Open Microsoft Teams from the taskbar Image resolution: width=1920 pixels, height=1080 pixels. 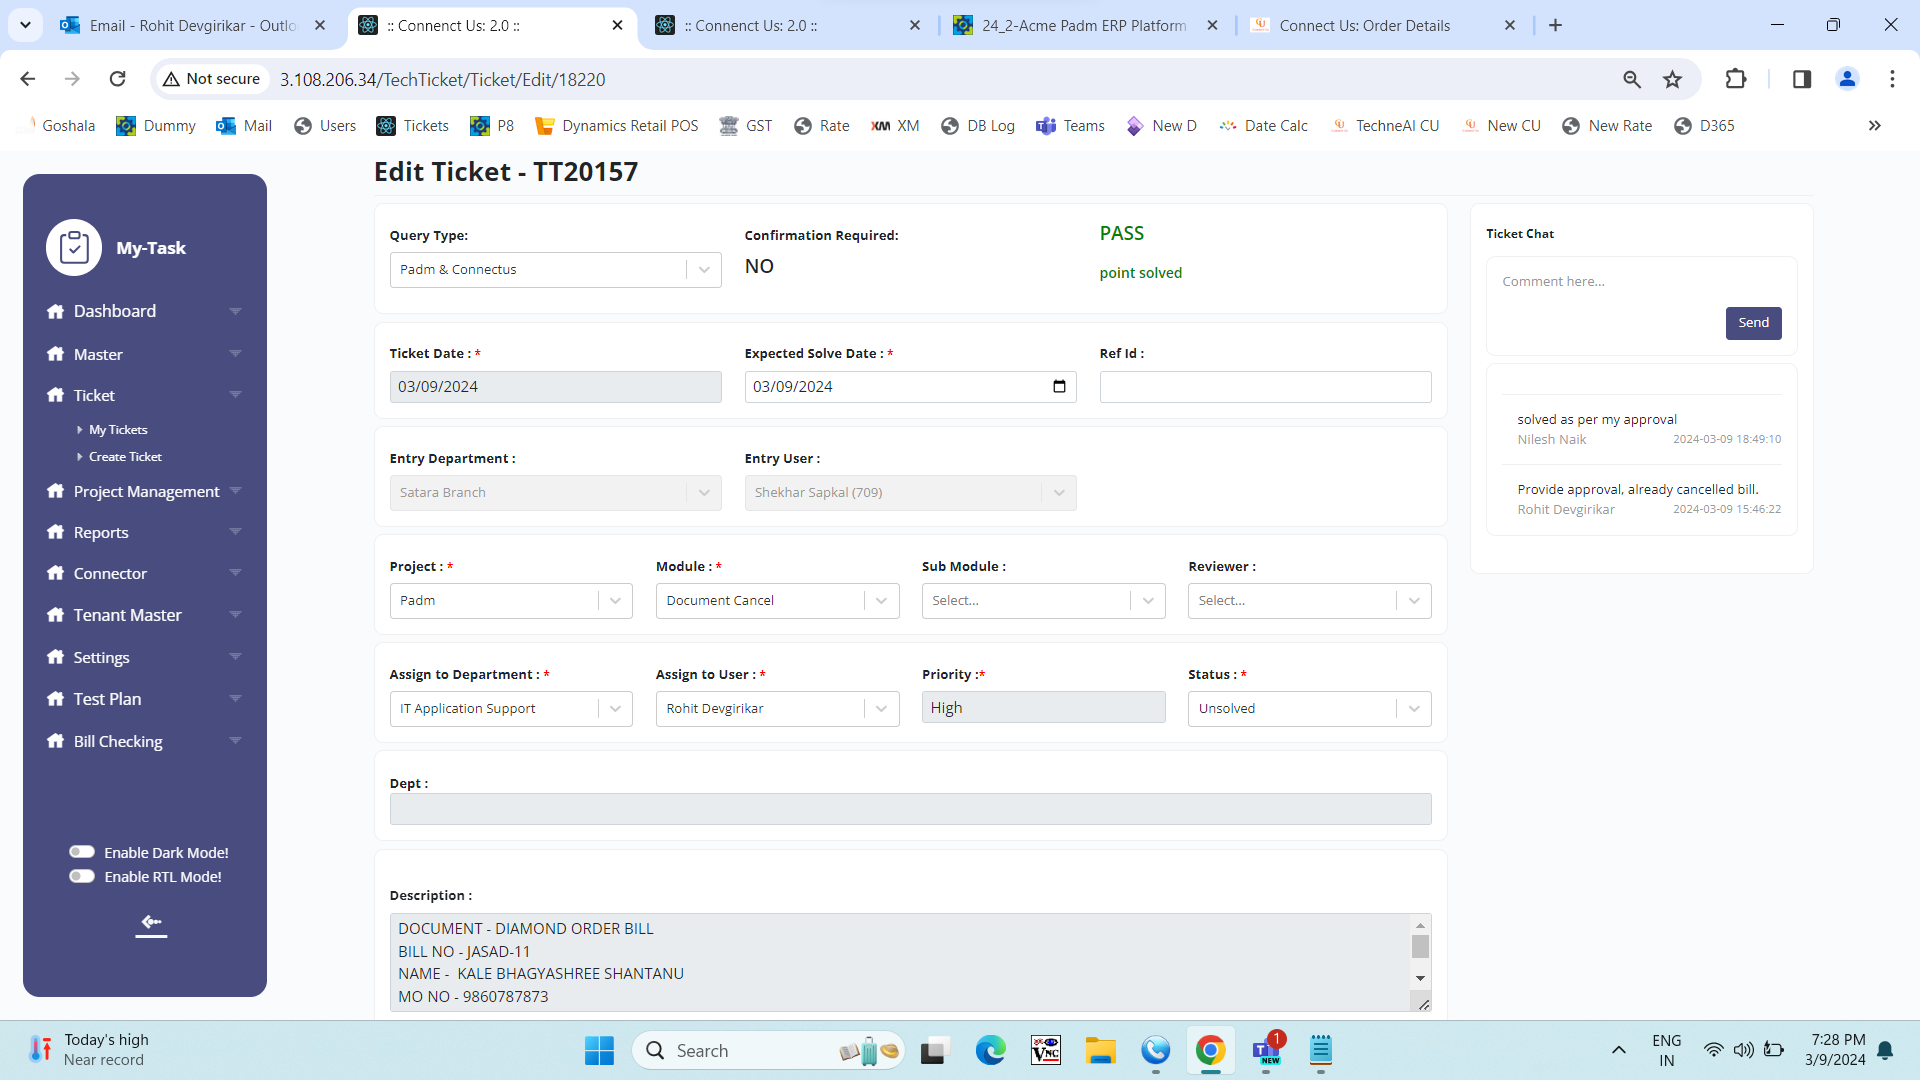click(1266, 1050)
